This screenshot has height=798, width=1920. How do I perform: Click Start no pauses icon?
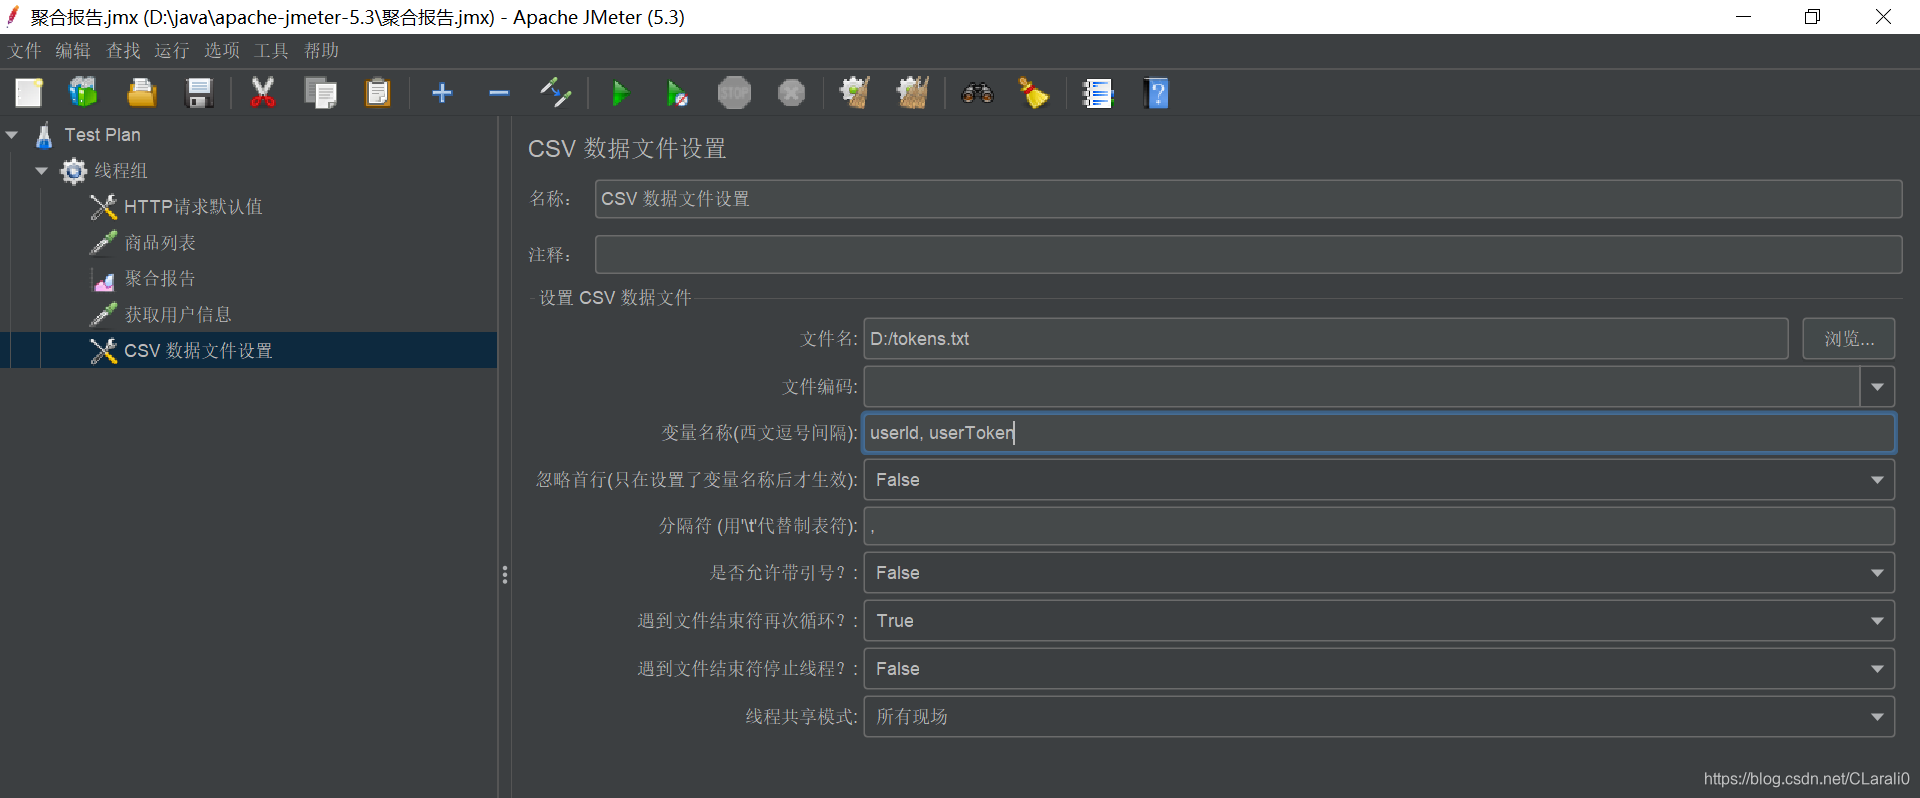coord(677,94)
